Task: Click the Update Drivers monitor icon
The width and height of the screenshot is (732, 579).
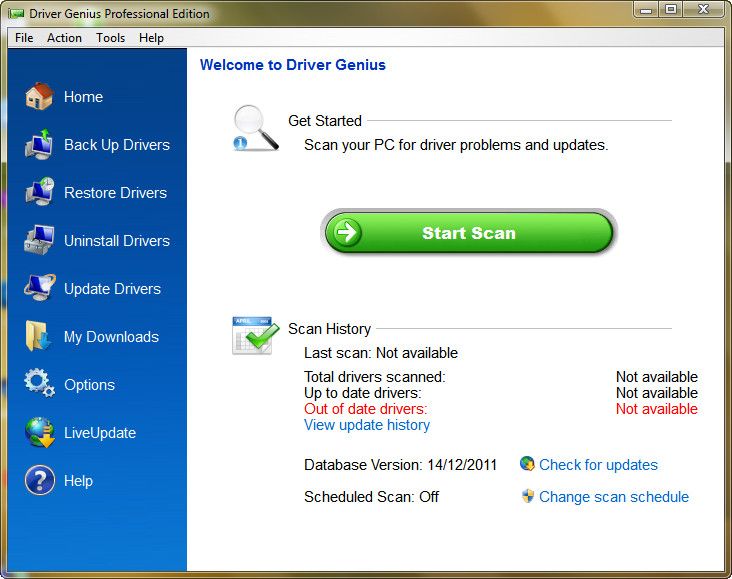Action: (x=39, y=288)
